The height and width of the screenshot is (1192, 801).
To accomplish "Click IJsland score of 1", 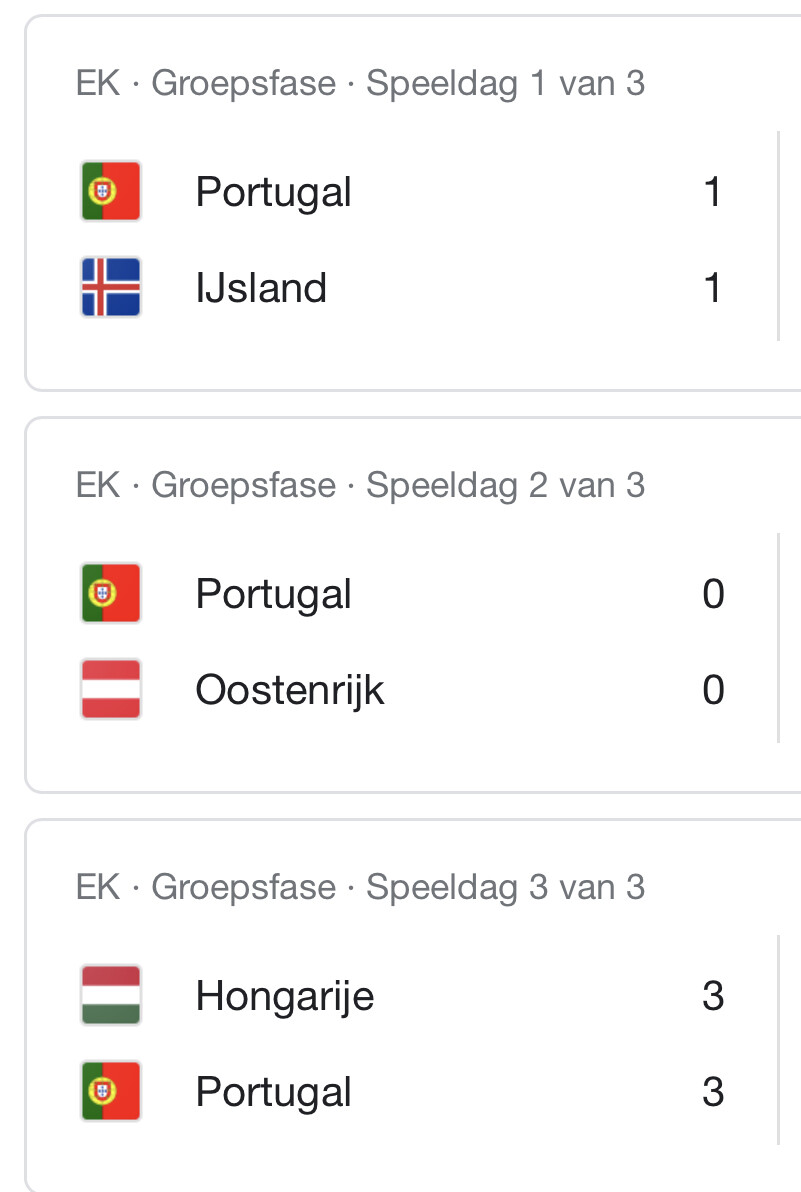I will tap(712, 288).
